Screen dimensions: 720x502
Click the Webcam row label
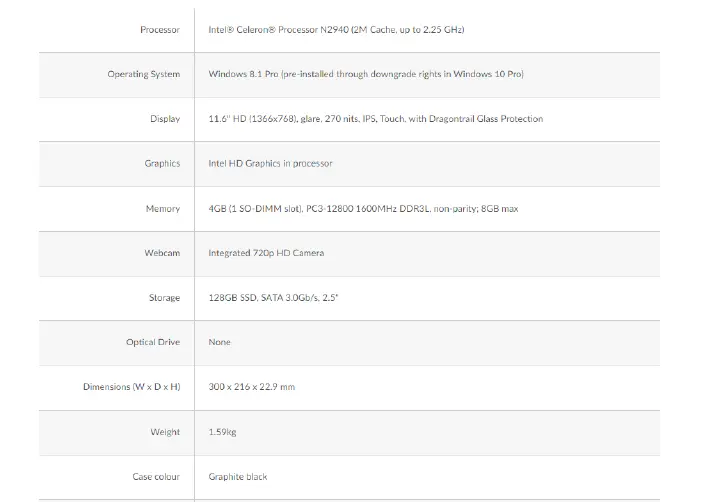click(x=162, y=253)
